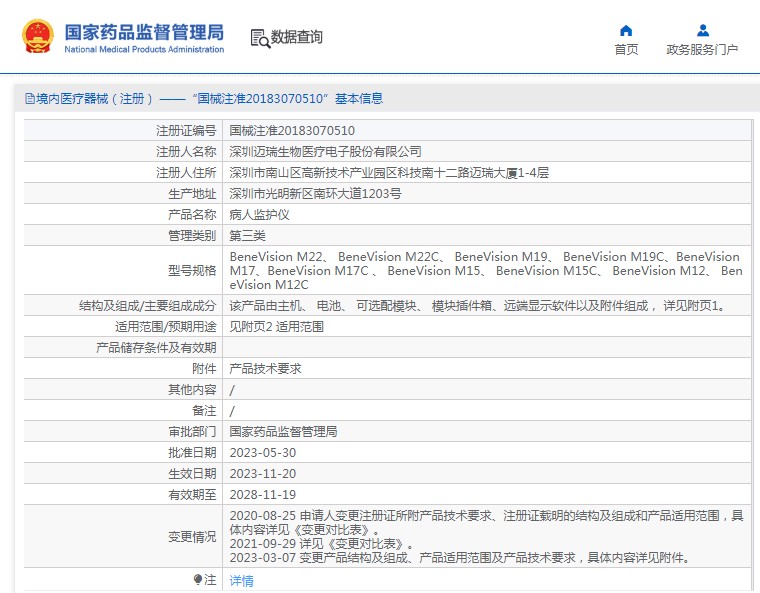Screen dimensions: 760x593
Task: Click the 附件 label
Action: (x=204, y=369)
